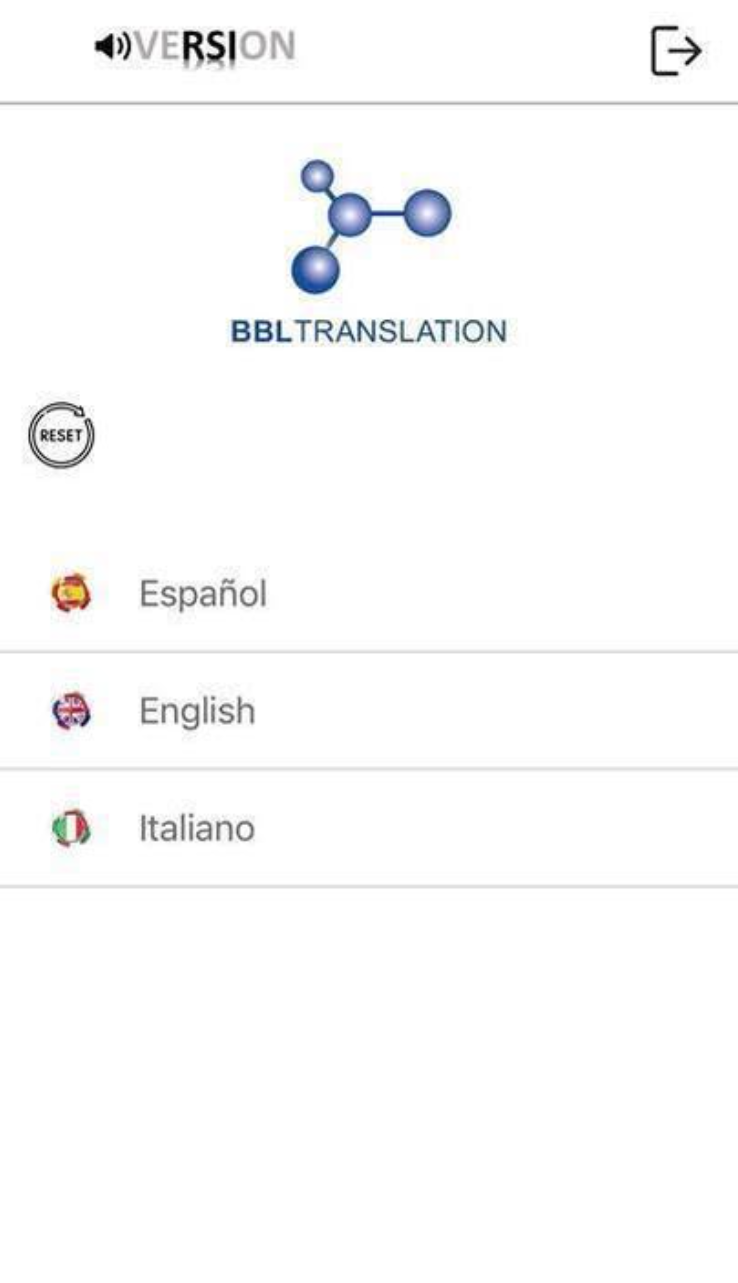Image resolution: width=738 pixels, height=1283 pixels.
Task: Select English from the language list
Action: 197,711
